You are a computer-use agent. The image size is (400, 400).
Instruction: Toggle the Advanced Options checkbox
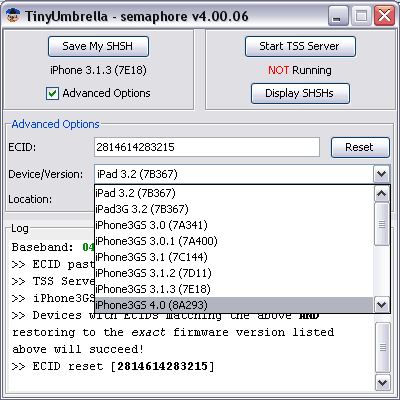(x=52, y=94)
